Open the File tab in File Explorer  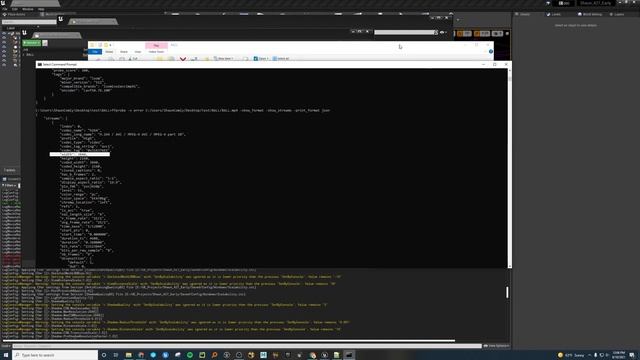95,52
